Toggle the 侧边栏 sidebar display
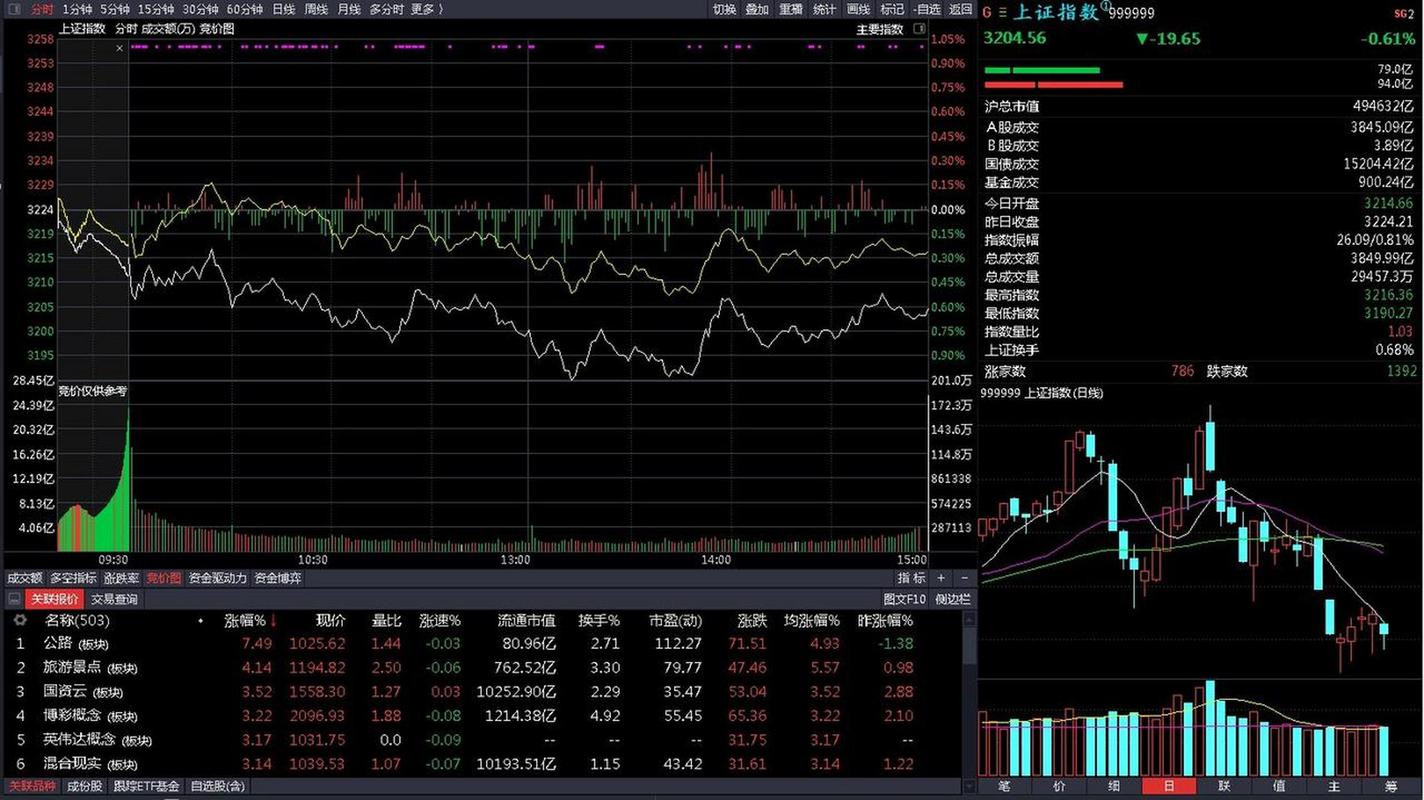 point(952,600)
